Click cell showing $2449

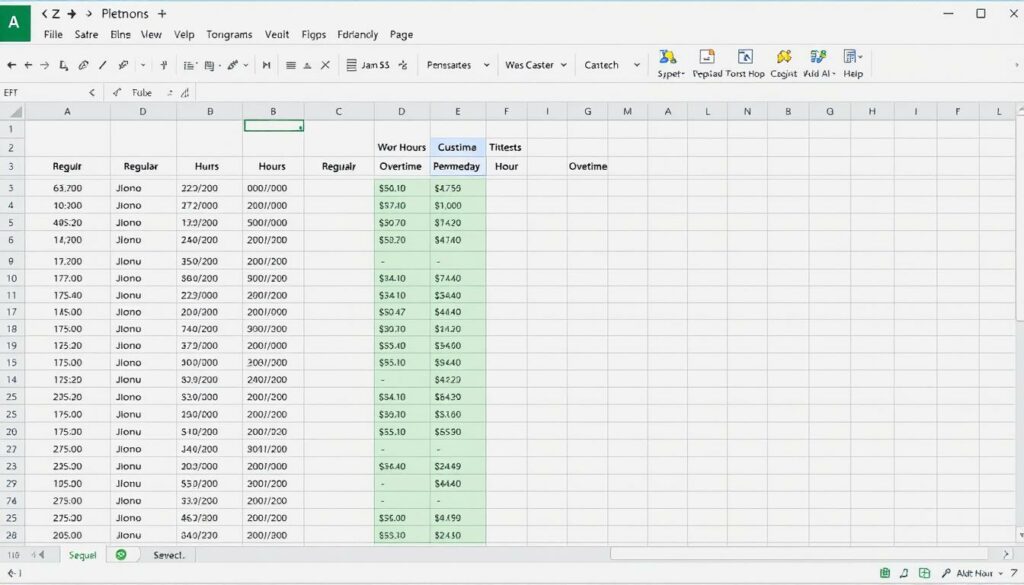[457, 466]
